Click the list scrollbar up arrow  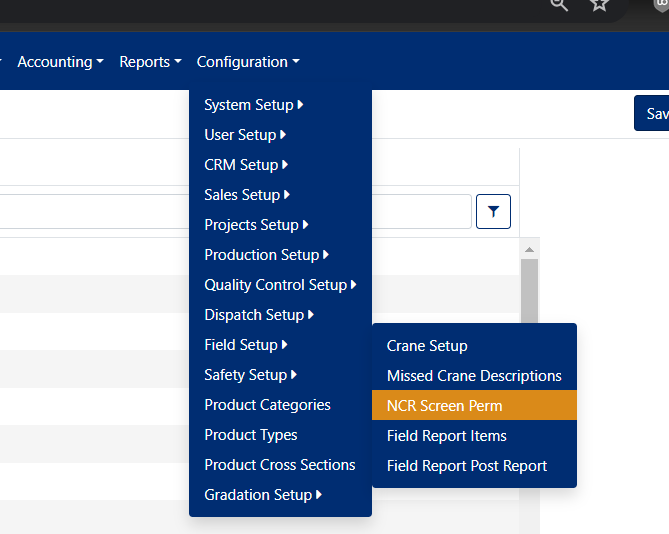[x=529, y=250]
